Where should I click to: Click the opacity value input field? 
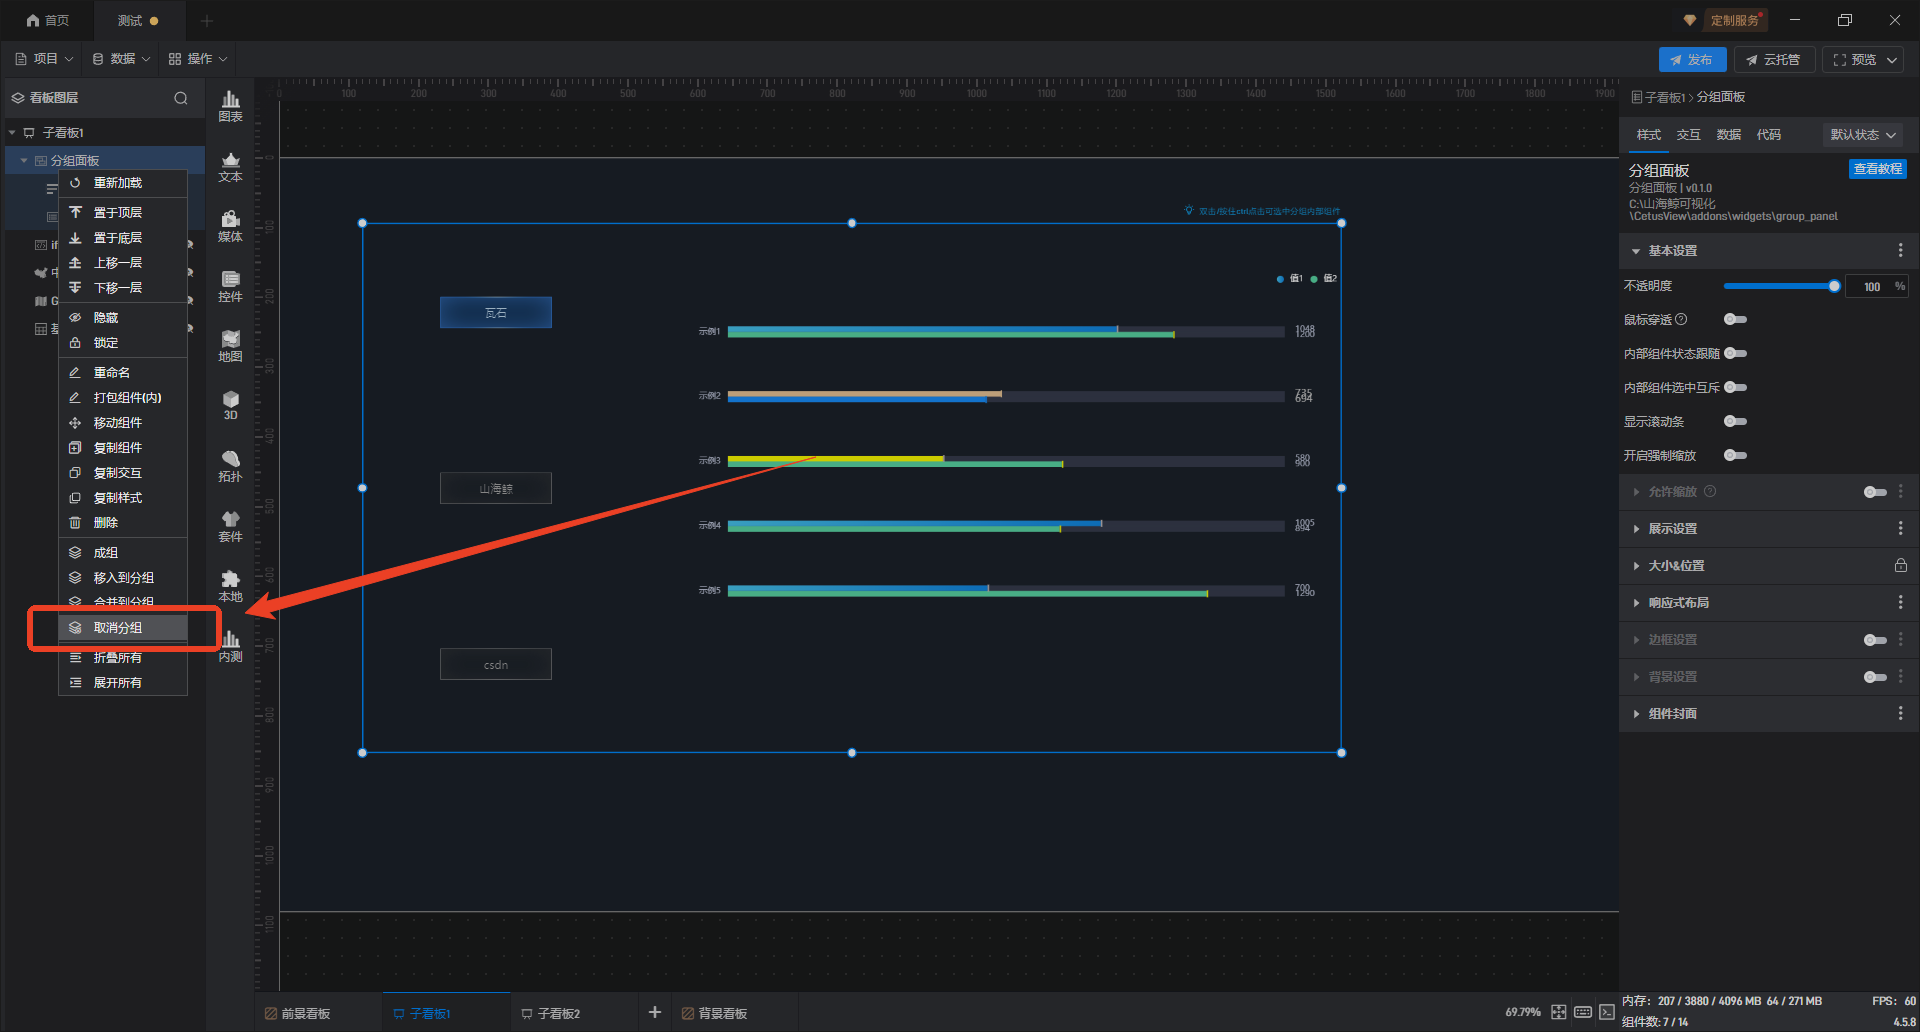[x=1871, y=287]
